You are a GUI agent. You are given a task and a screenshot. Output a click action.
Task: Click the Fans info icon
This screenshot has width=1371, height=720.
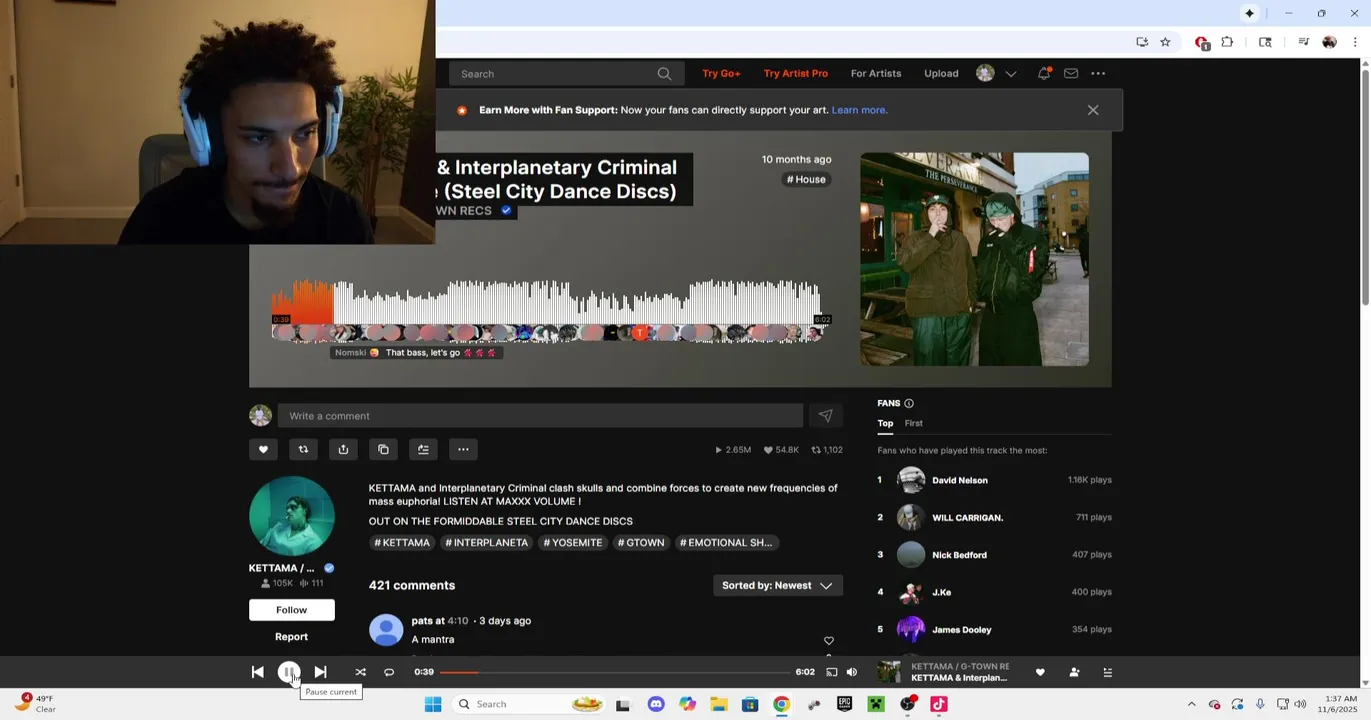[x=909, y=403]
